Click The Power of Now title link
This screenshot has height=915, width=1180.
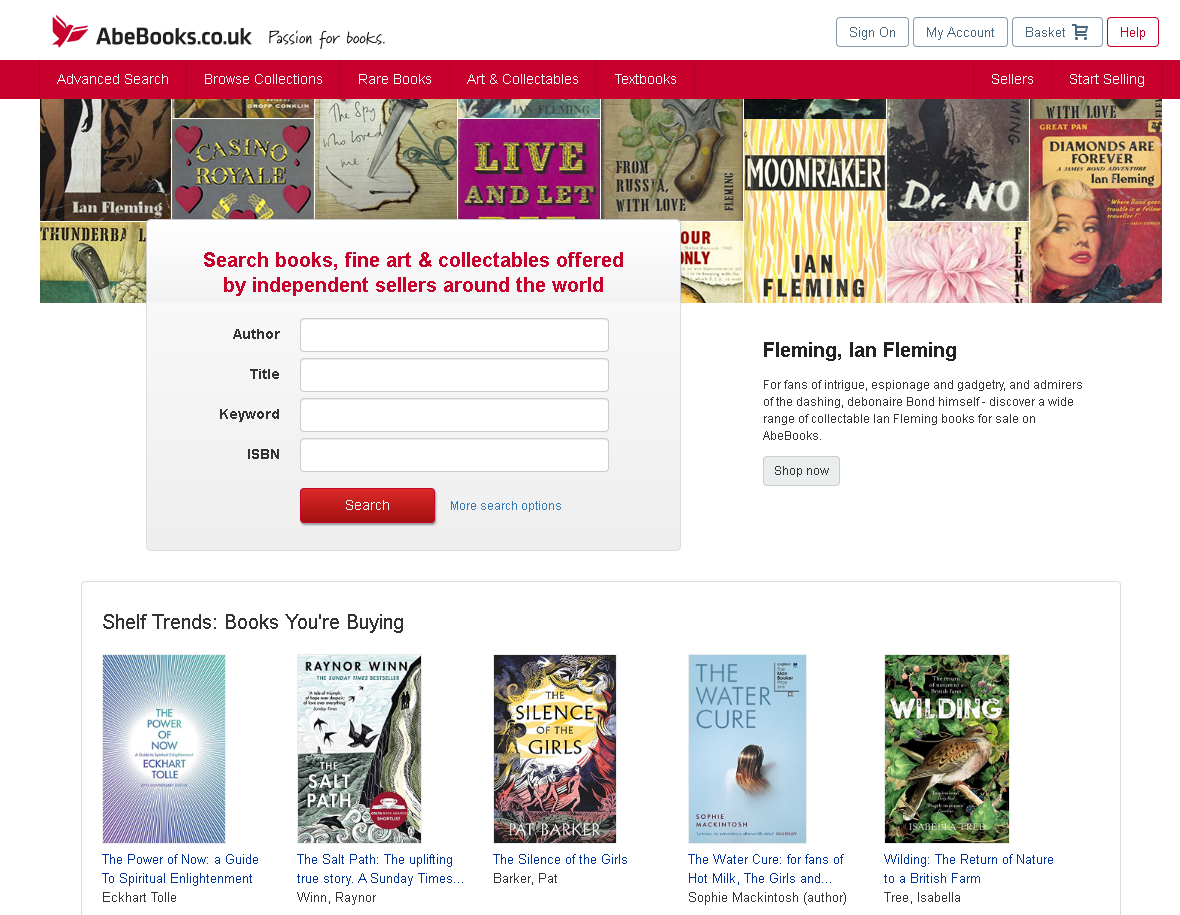[x=180, y=868]
